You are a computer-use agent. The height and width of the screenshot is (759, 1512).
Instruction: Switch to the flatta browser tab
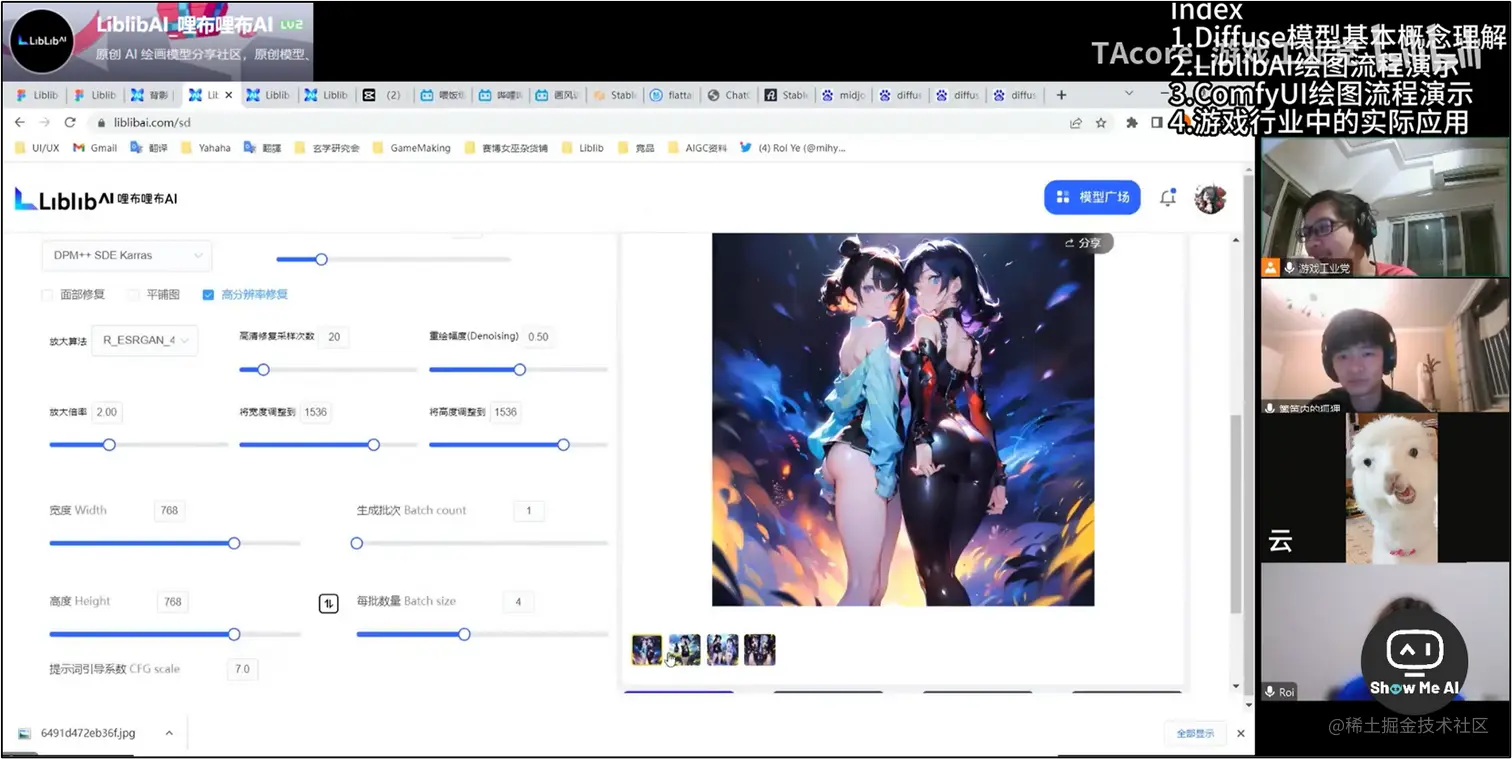[x=673, y=95]
